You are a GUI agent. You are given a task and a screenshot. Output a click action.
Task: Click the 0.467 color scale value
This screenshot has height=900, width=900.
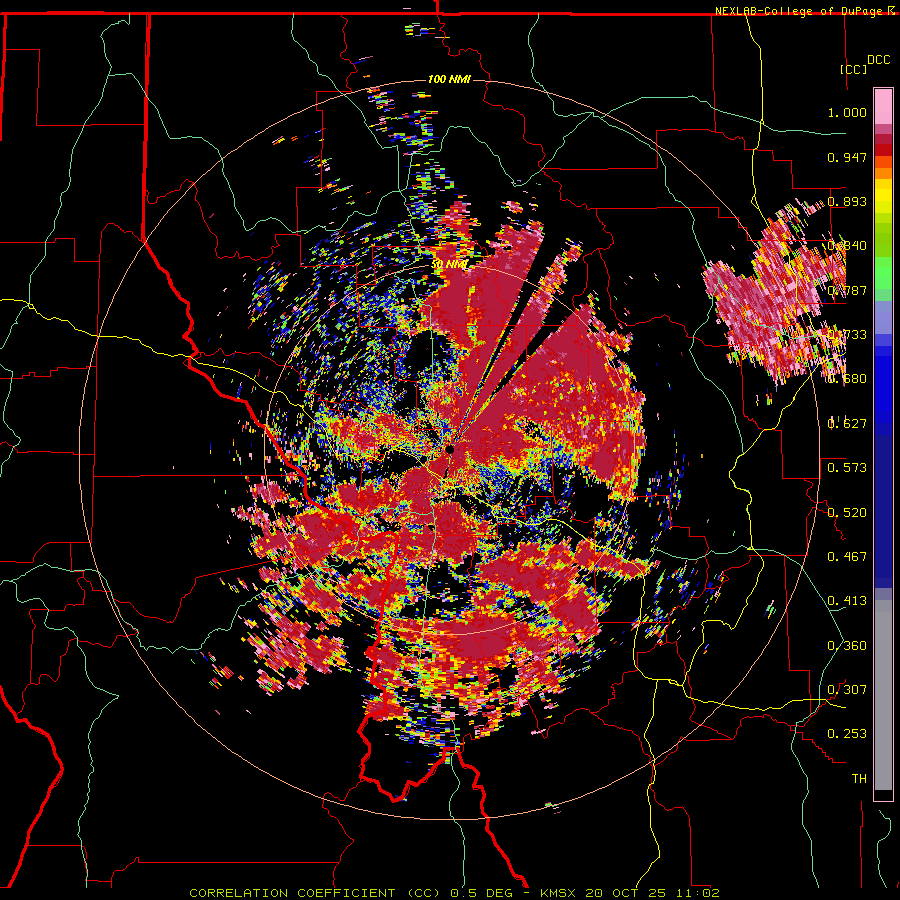(847, 556)
